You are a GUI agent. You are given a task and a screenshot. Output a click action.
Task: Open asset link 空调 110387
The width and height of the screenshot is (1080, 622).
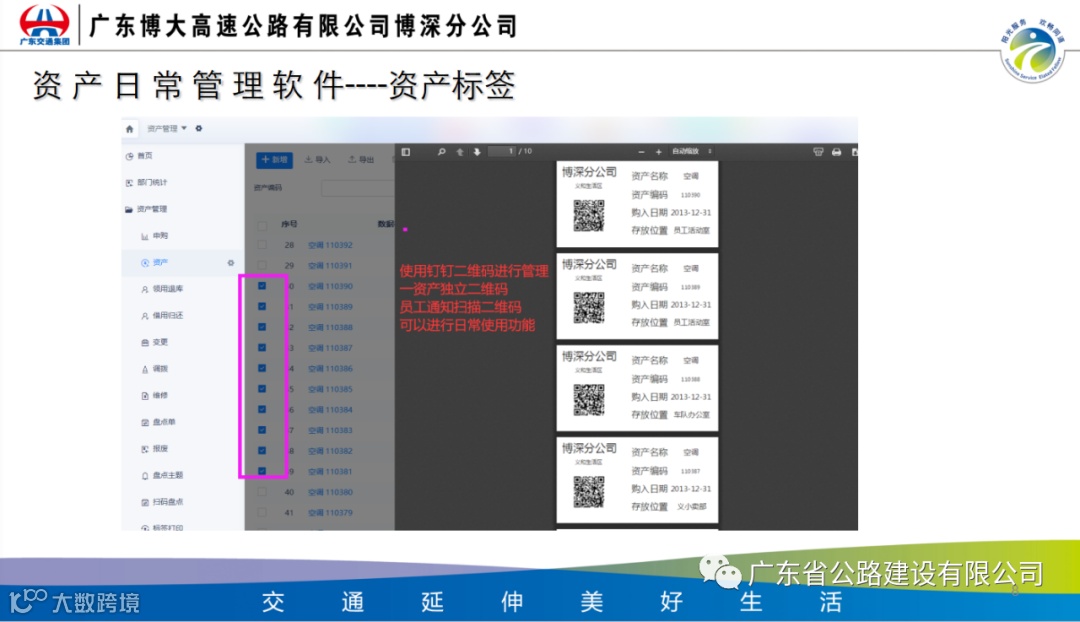[330, 349]
